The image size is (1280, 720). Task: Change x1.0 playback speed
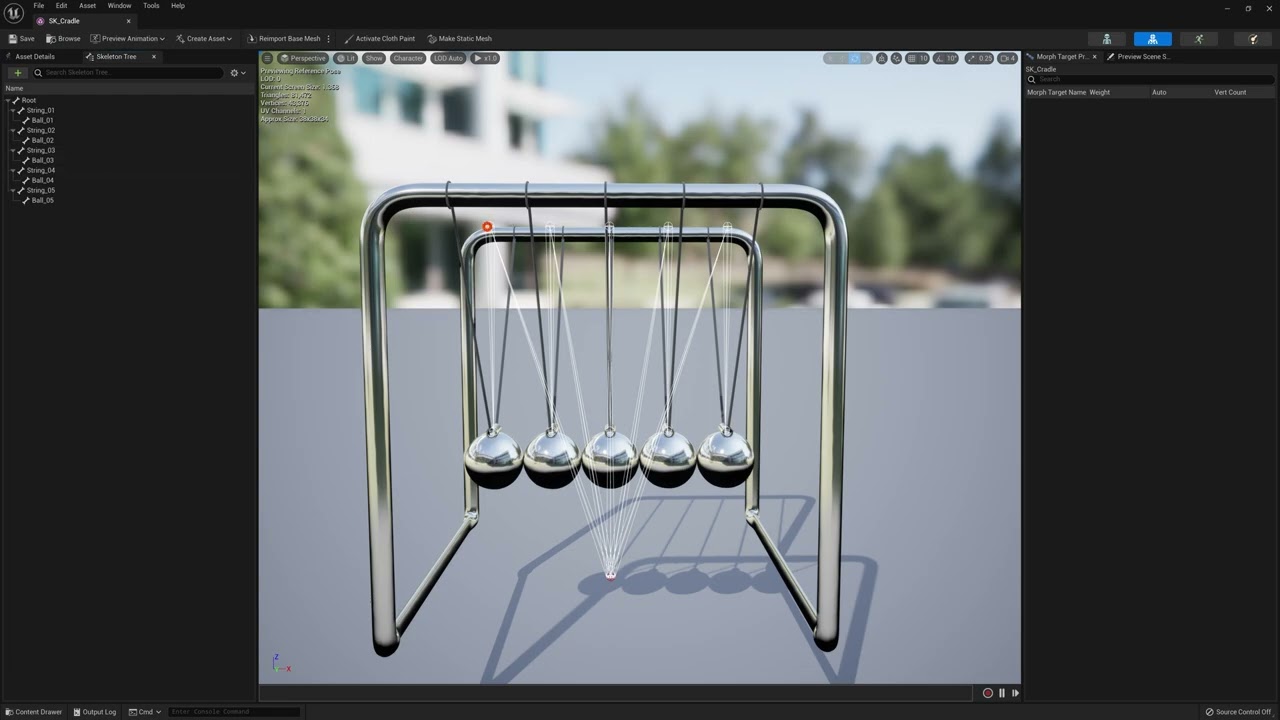[x=485, y=58]
